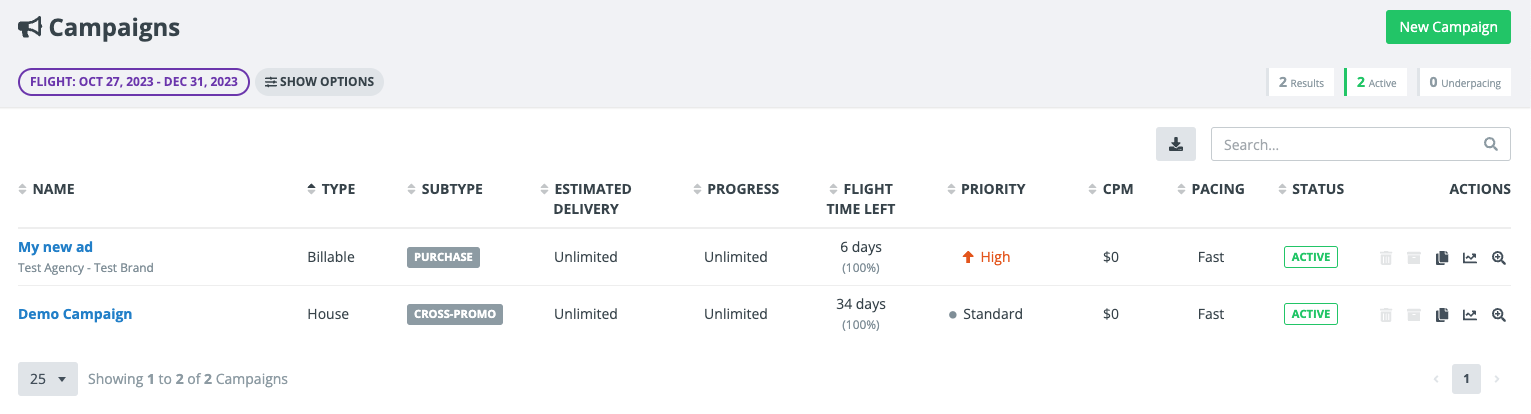Select the 0 Underpacing stat tab

[1465, 83]
